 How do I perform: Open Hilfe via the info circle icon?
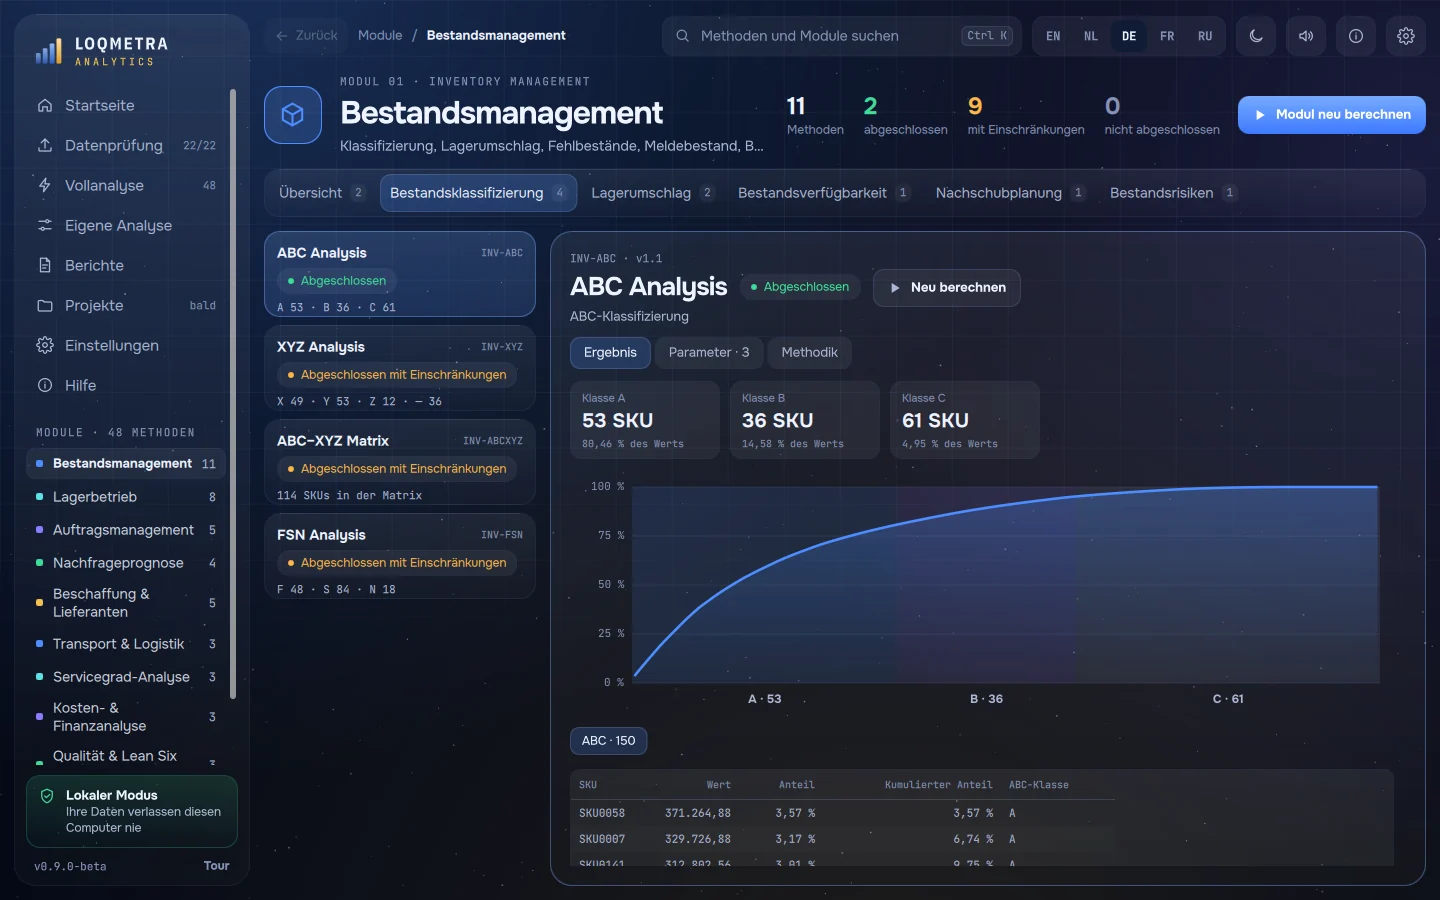coord(45,385)
